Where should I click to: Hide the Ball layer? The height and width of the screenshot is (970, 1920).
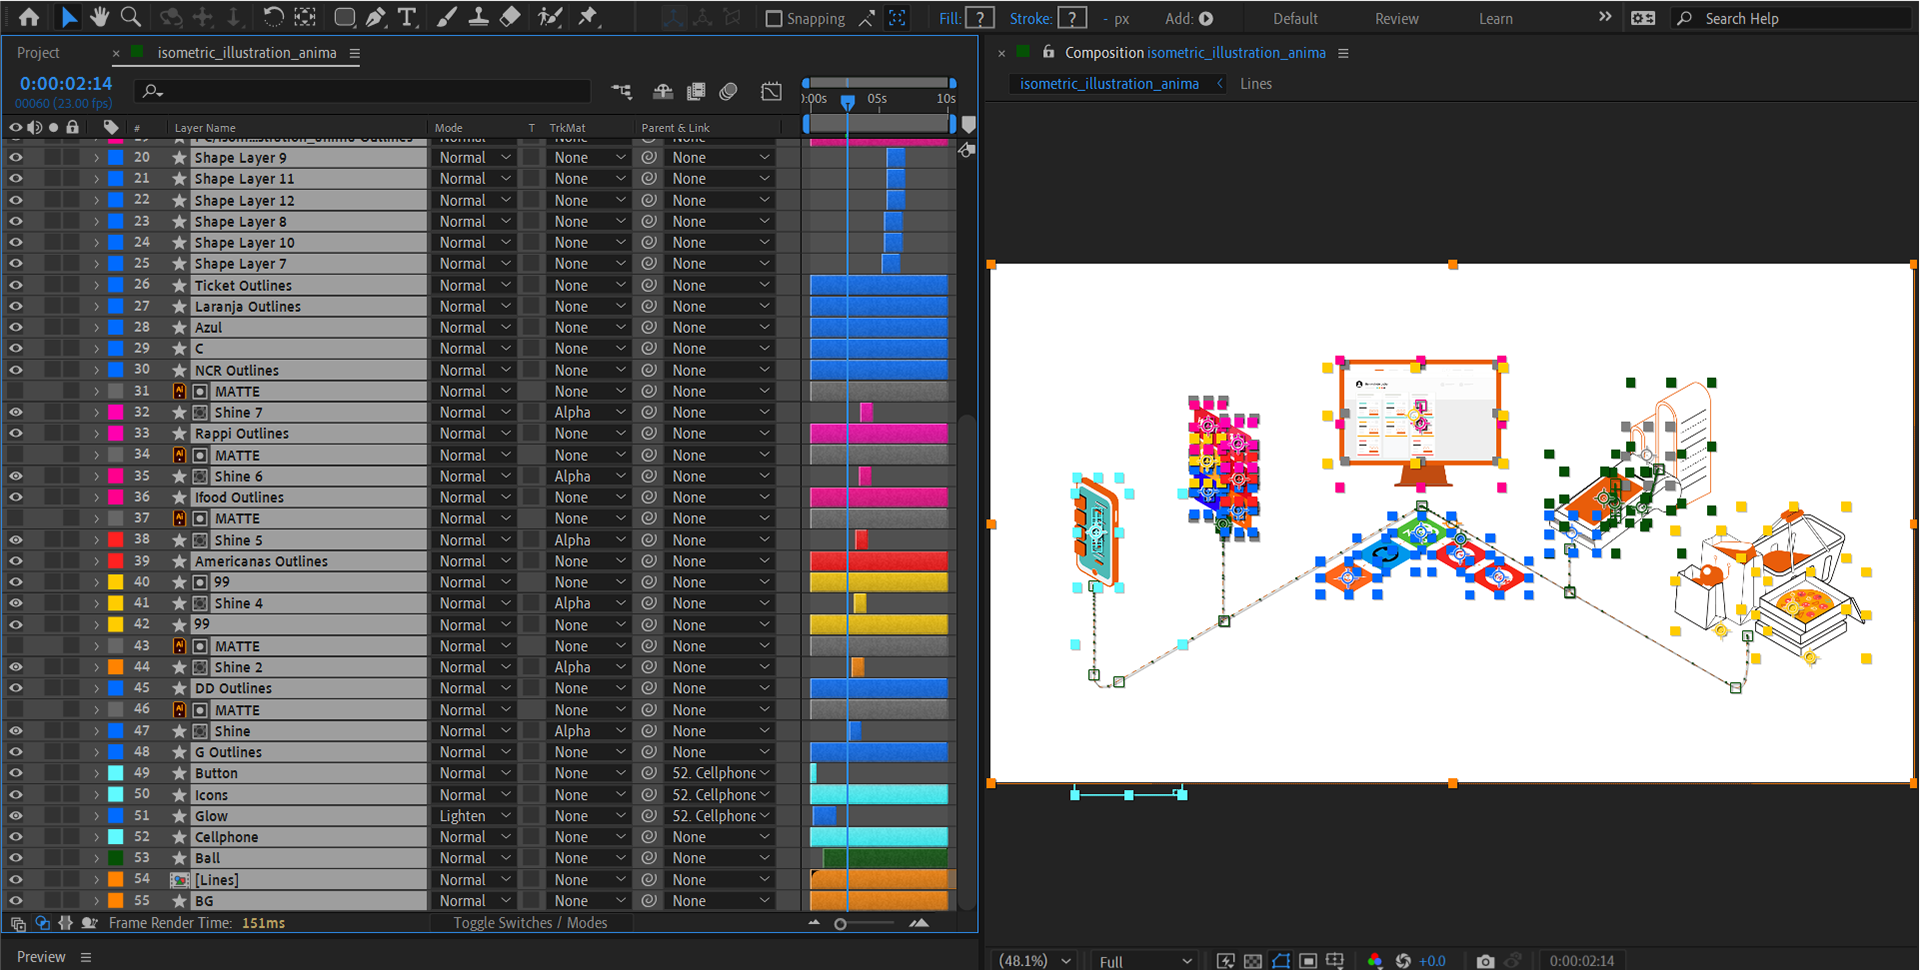[15, 858]
